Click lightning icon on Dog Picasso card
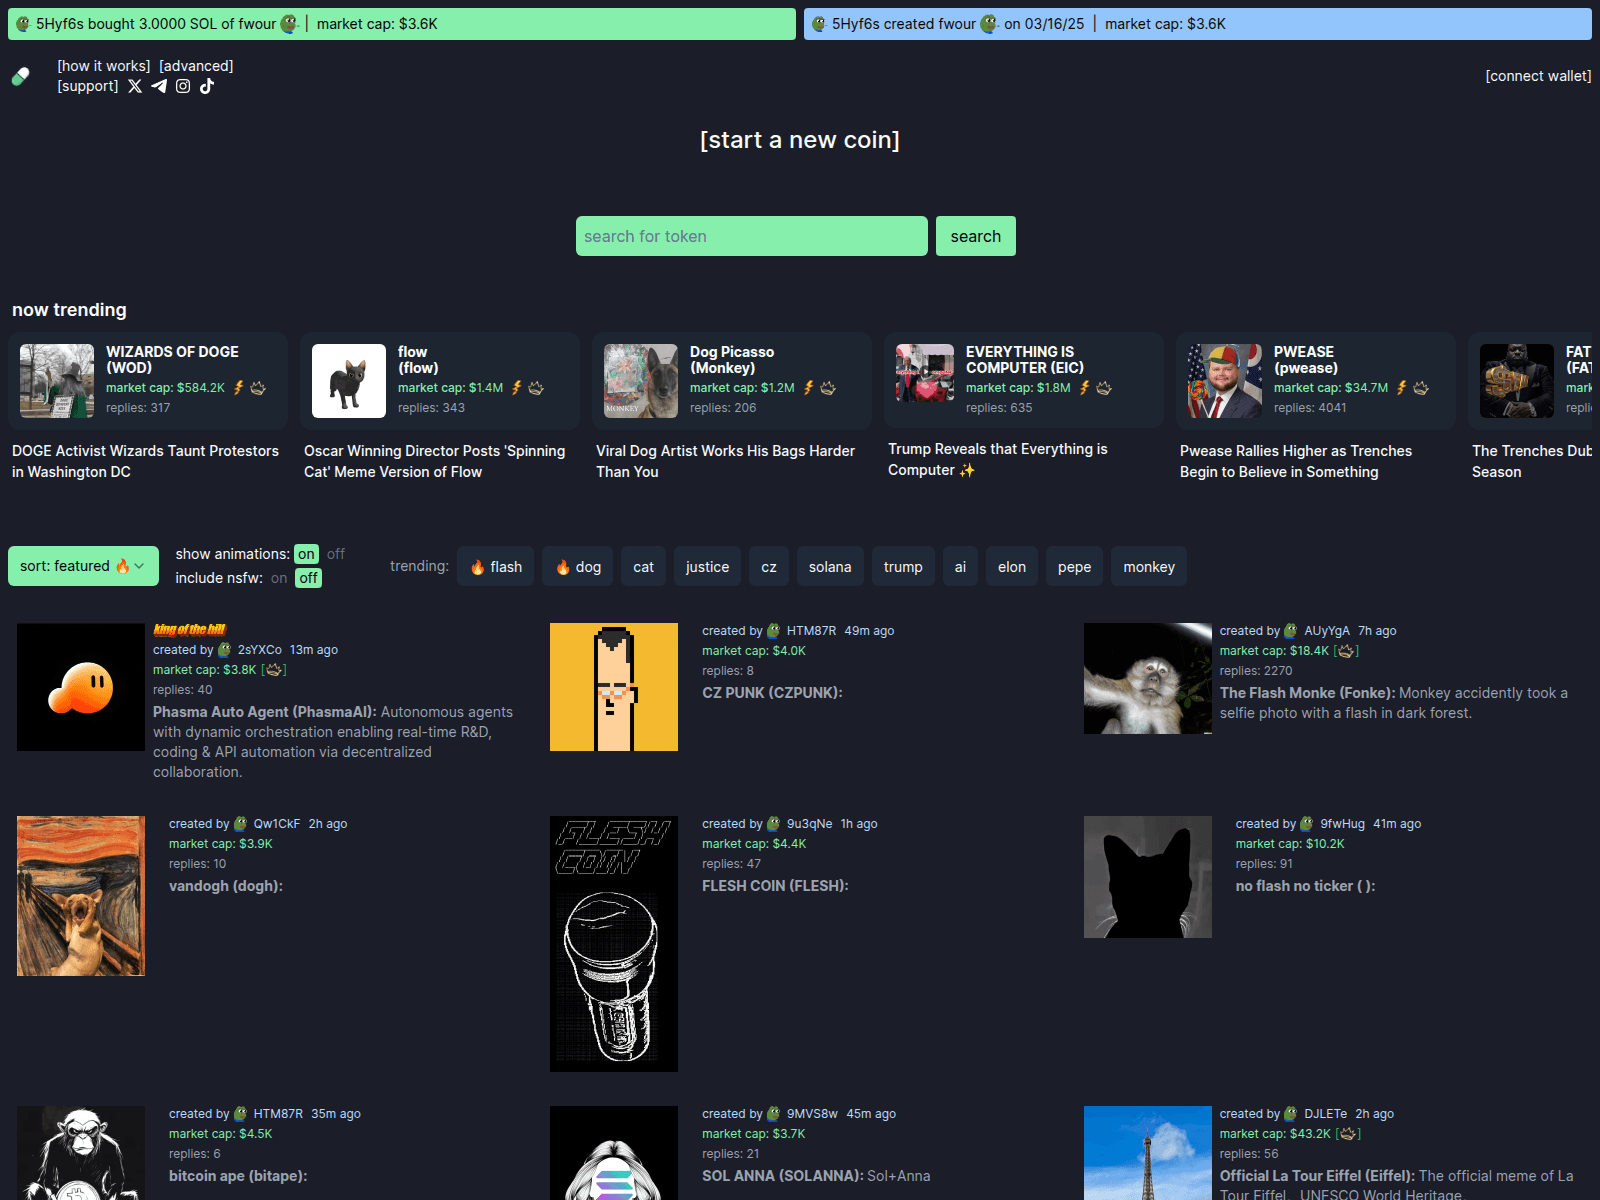The image size is (1600, 1200). [x=809, y=388]
